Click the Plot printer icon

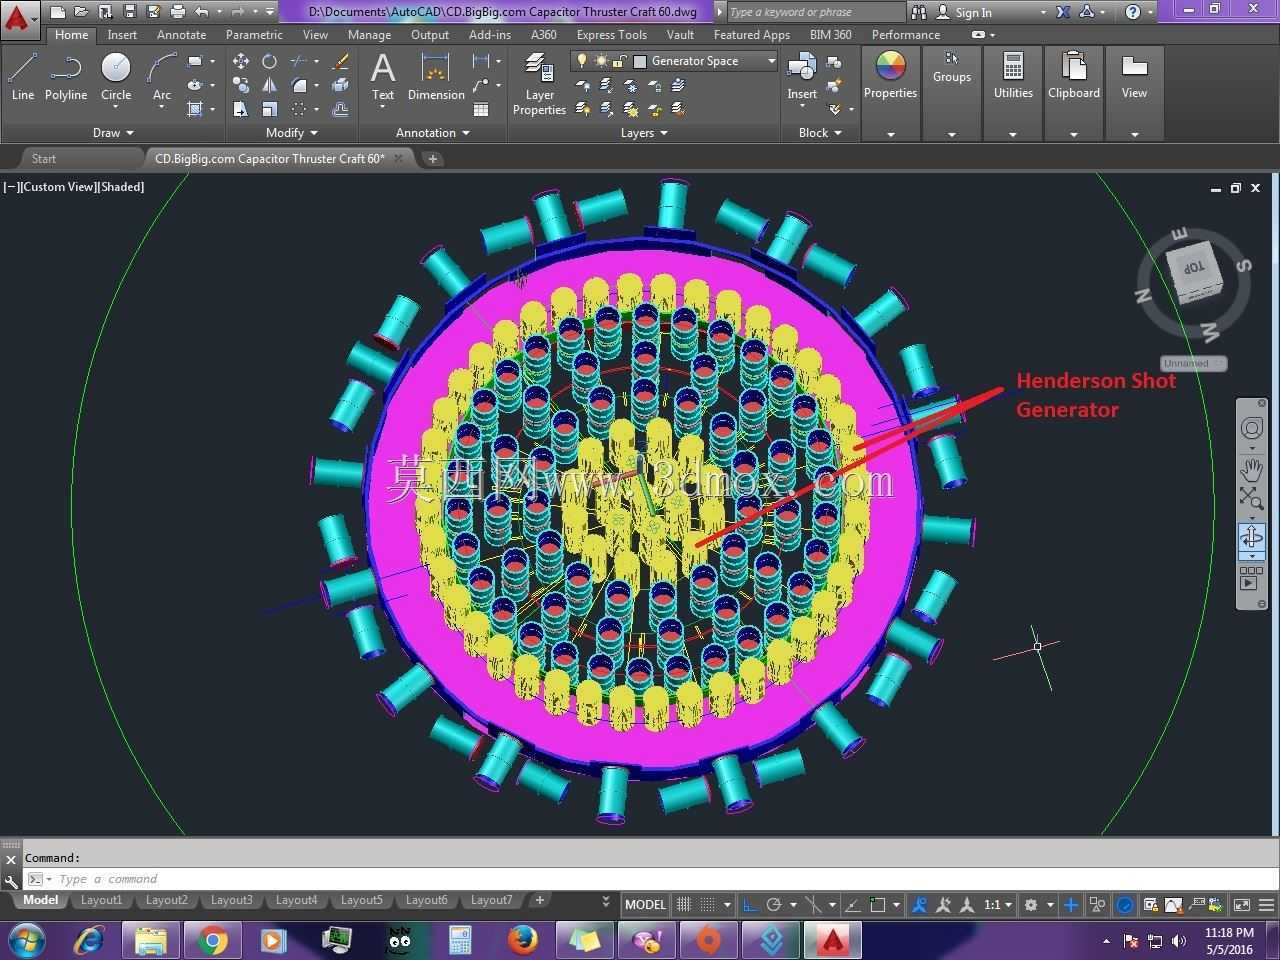coord(177,12)
